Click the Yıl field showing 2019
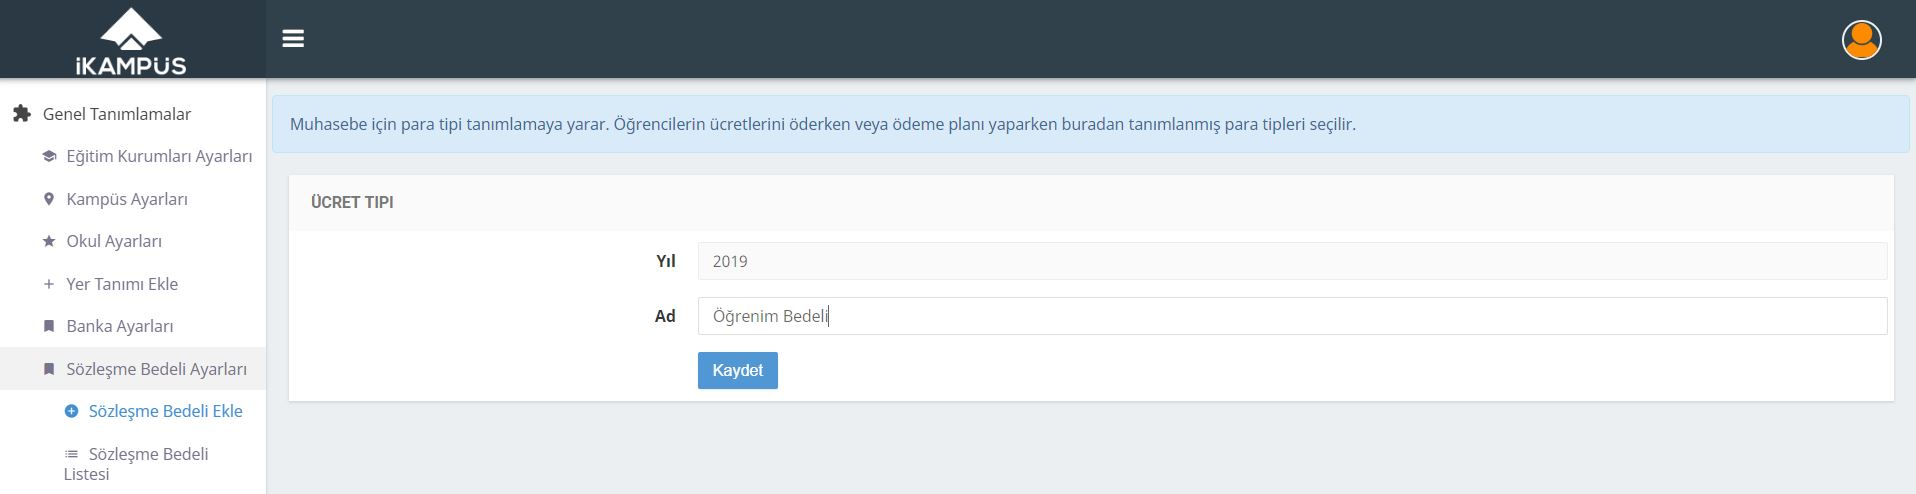Screen dimensions: 1916x494 1292,261
